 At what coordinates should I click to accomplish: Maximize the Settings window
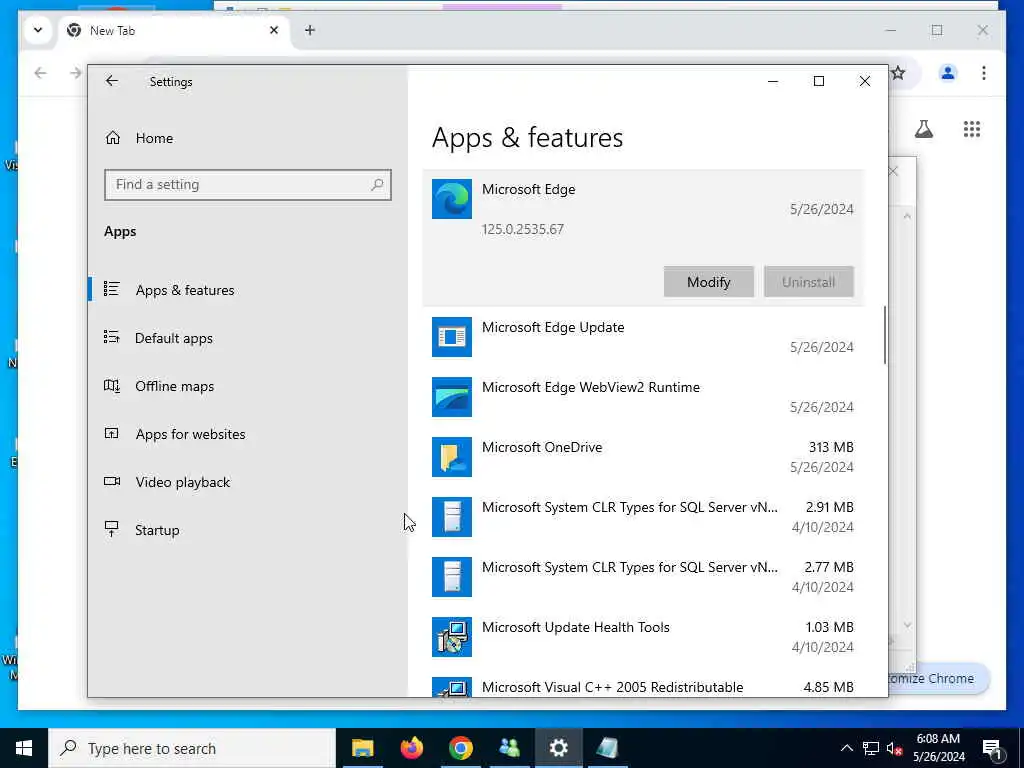click(818, 81)
